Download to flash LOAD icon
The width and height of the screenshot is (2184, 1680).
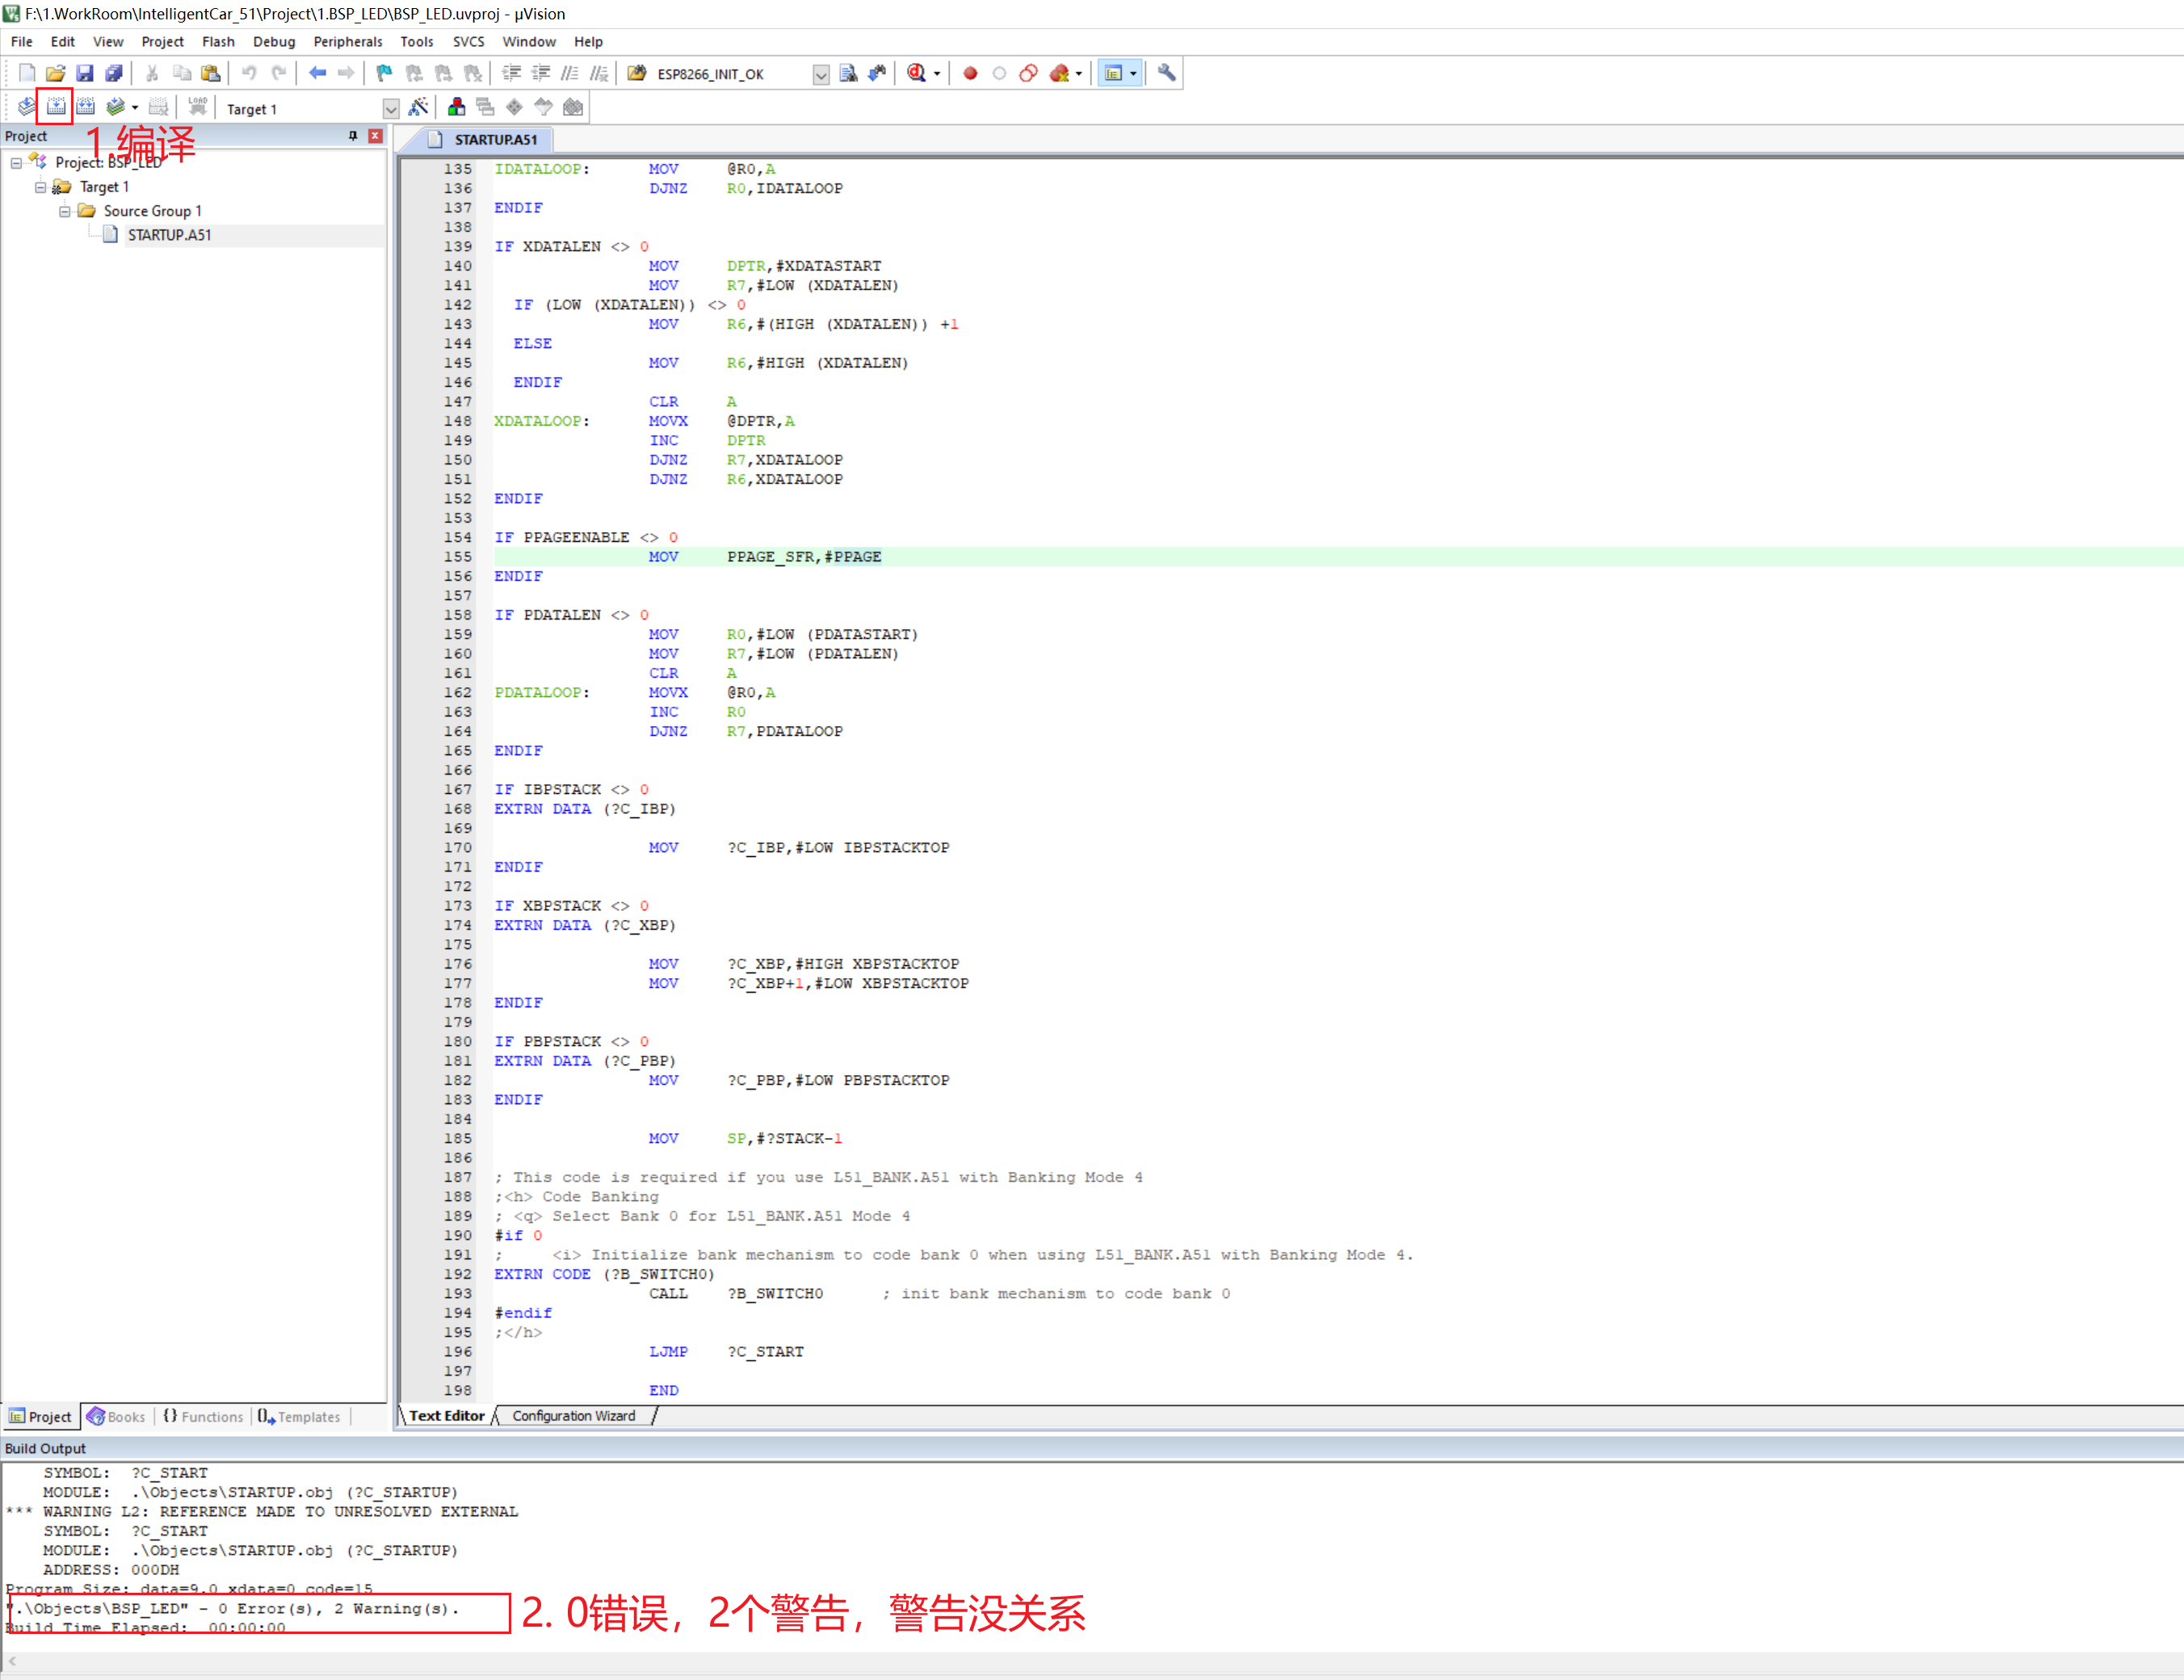pos(197,107)
